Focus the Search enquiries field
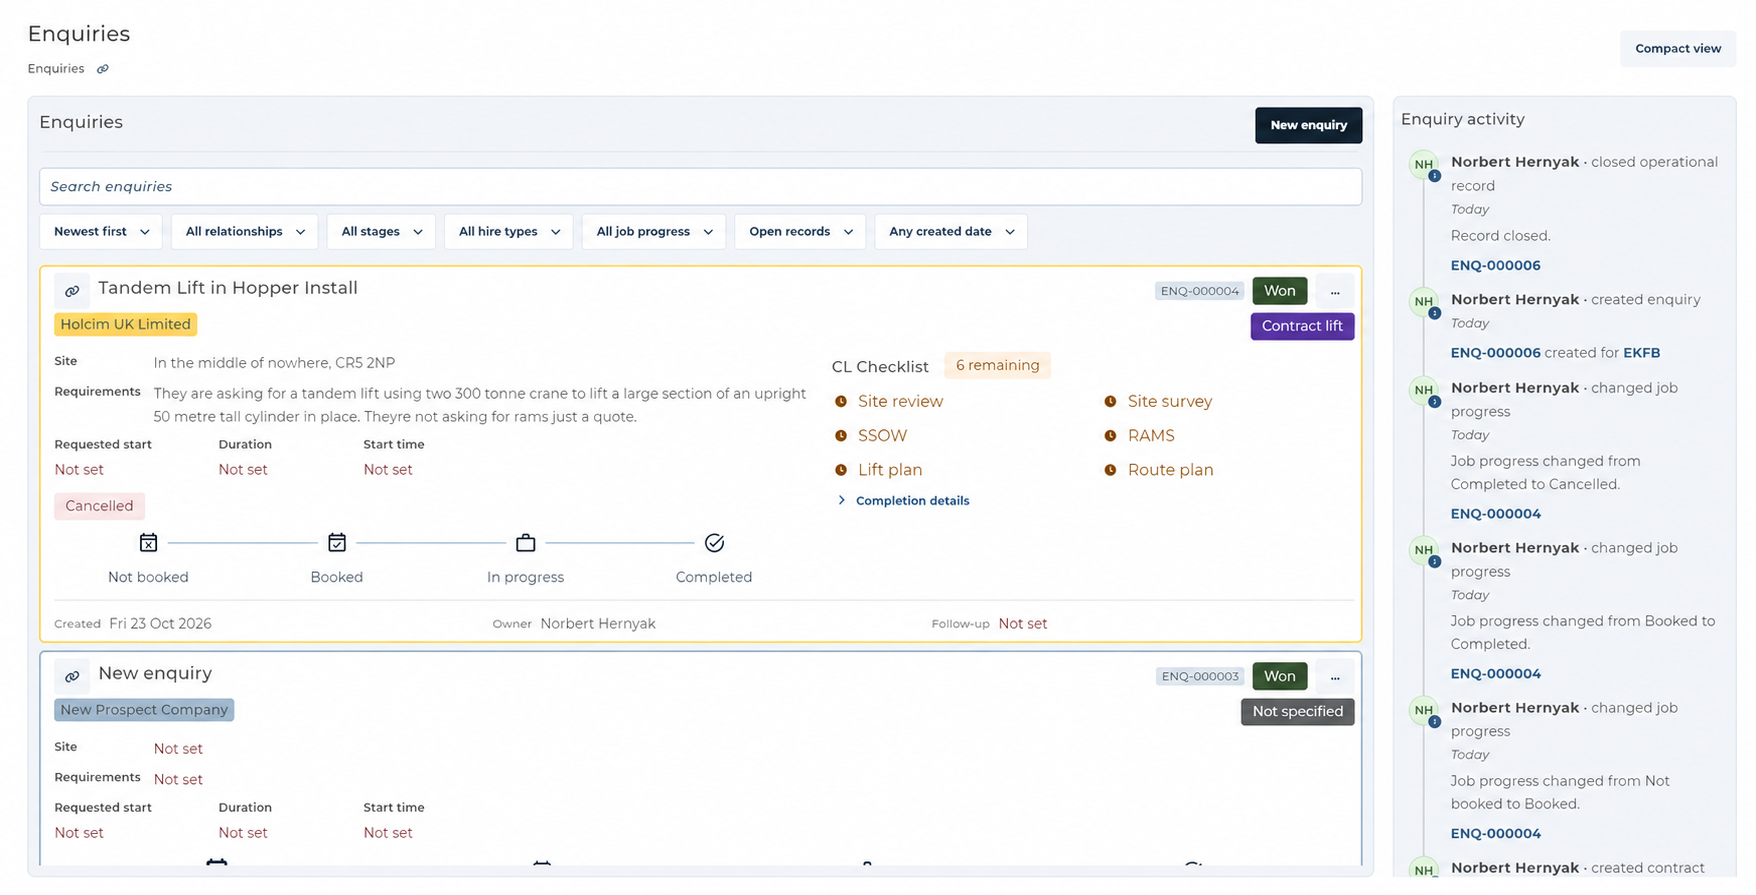This screenshot has width=1756, height=895. tap(700, 187)
